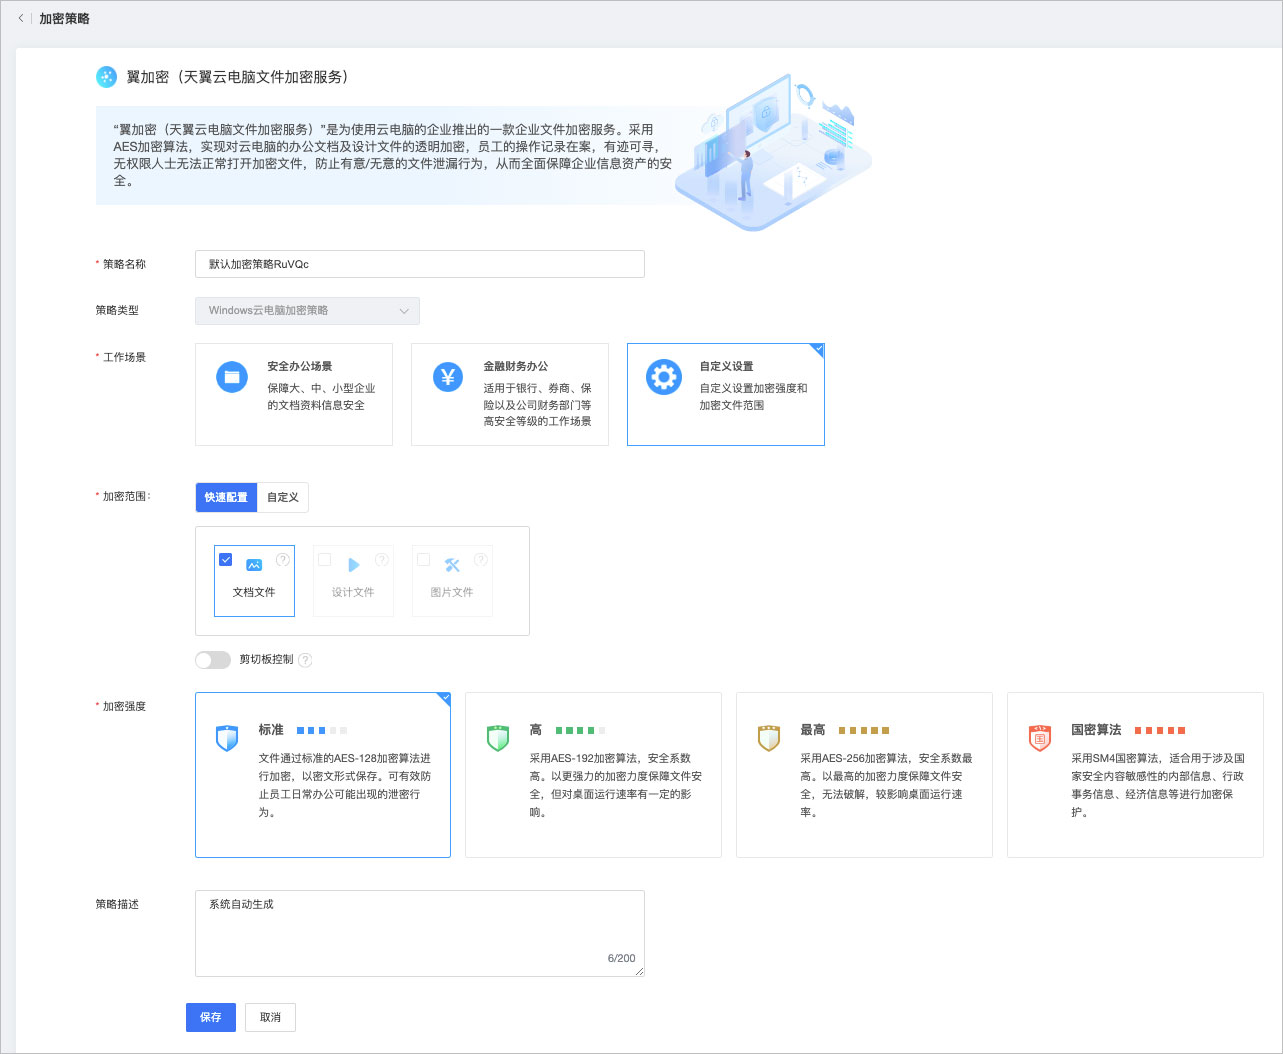Toggle the 剪切板控制 switch
The height and width of the screenshot is (1054, 1283).
[x=213, y=660]
